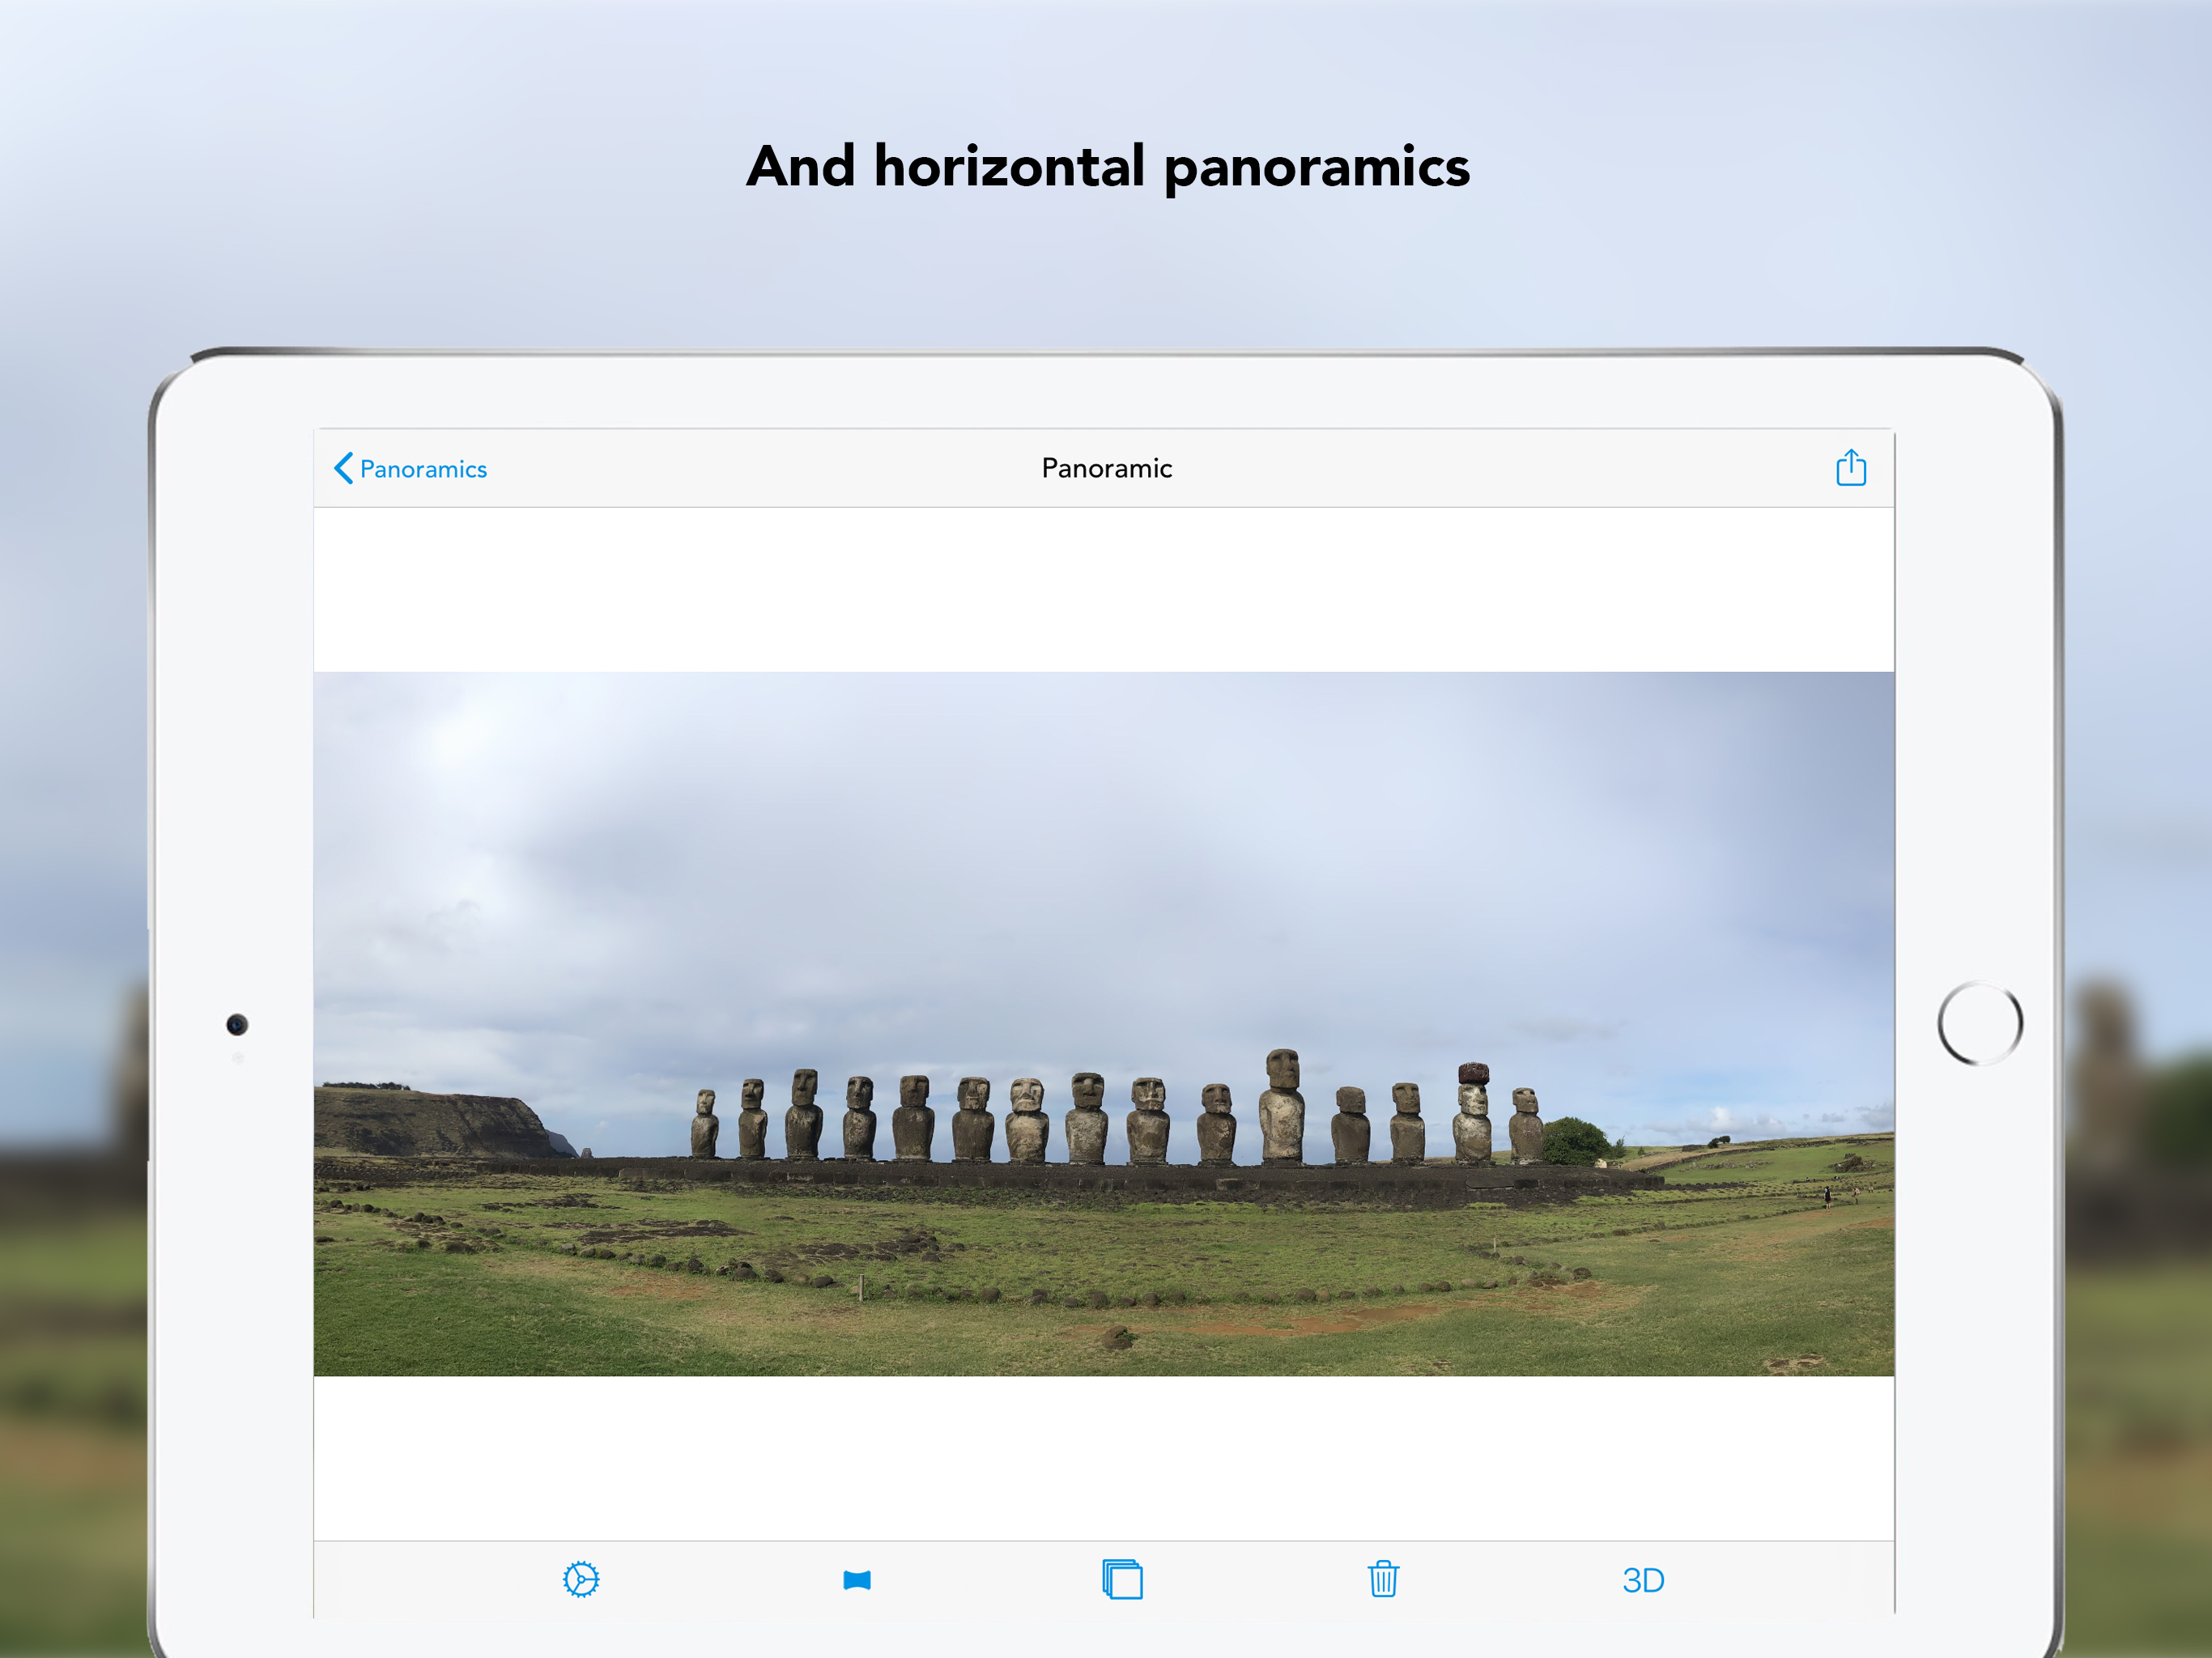Click the back chevron arrow
The width and height of the screenshot is (2212, 1658).
pos(344,468)
